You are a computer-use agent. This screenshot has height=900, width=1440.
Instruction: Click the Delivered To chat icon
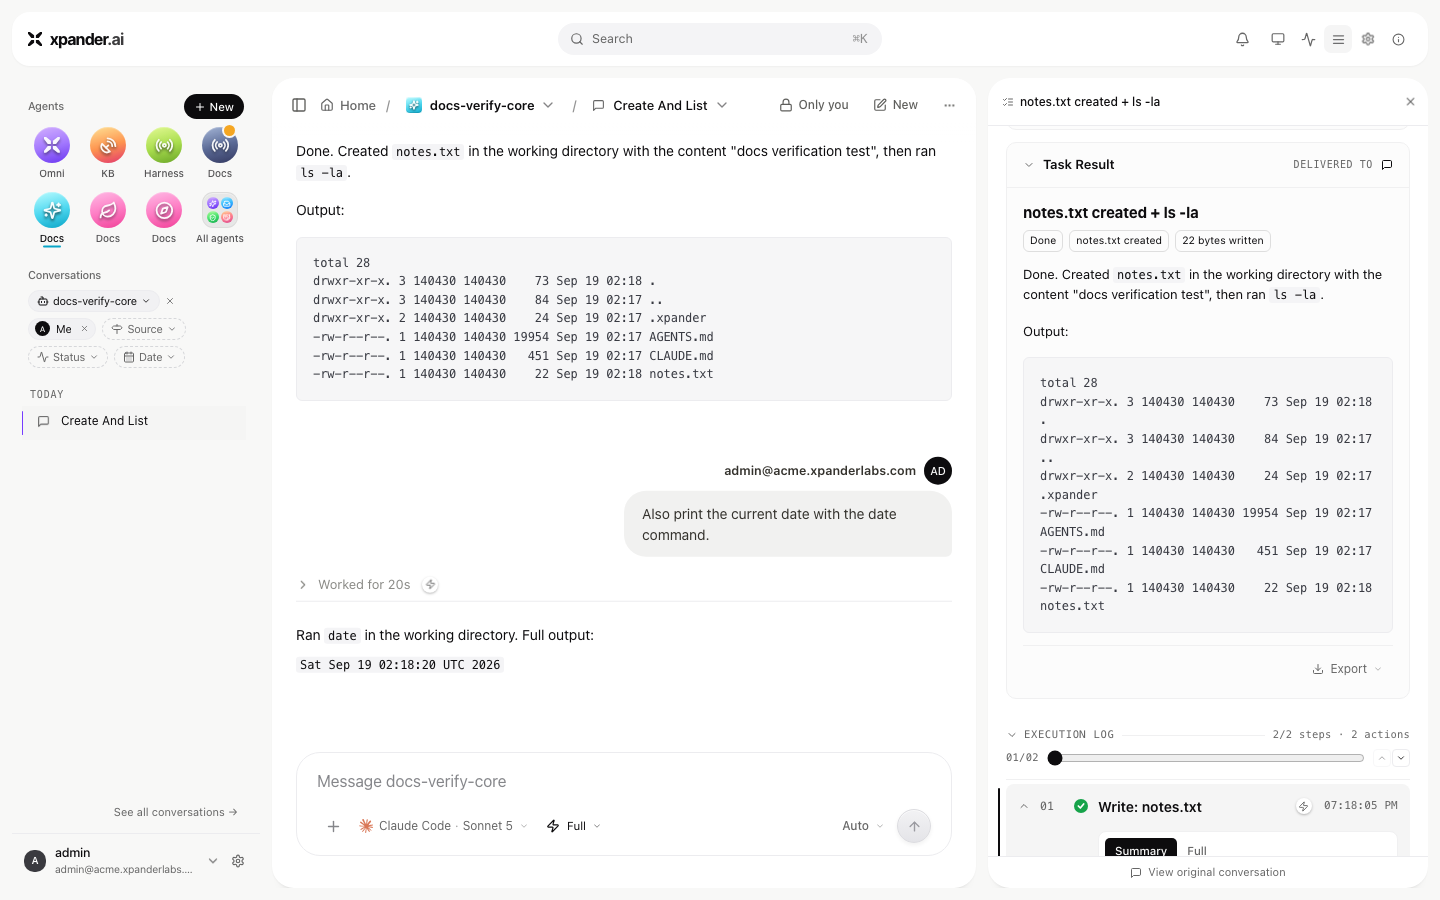(x=1387, y=165)
